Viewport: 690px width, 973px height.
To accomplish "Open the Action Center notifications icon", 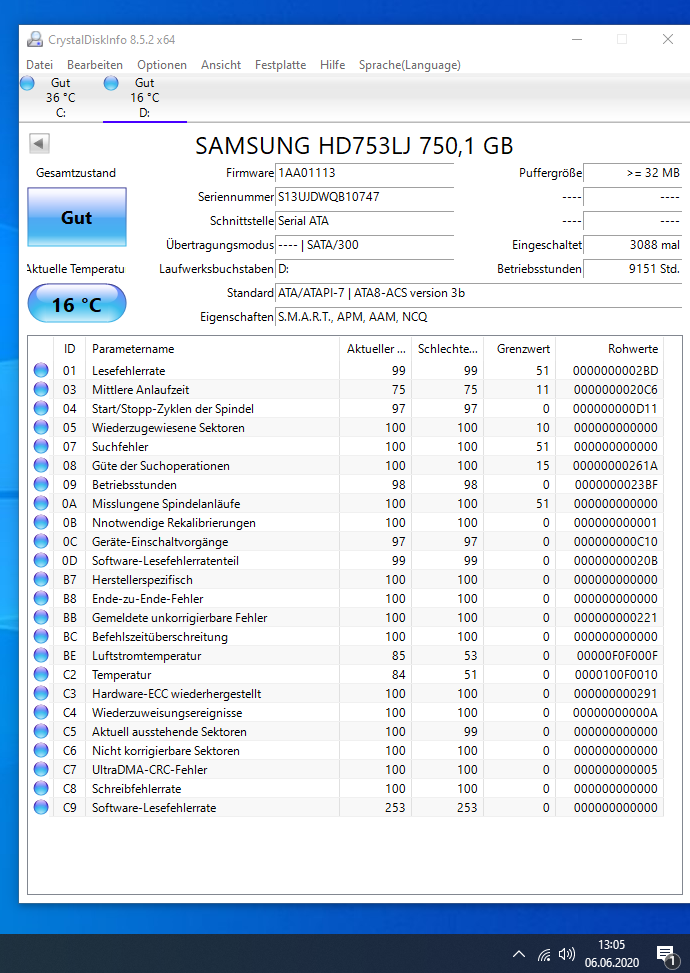I will click(x=666, y=955).
